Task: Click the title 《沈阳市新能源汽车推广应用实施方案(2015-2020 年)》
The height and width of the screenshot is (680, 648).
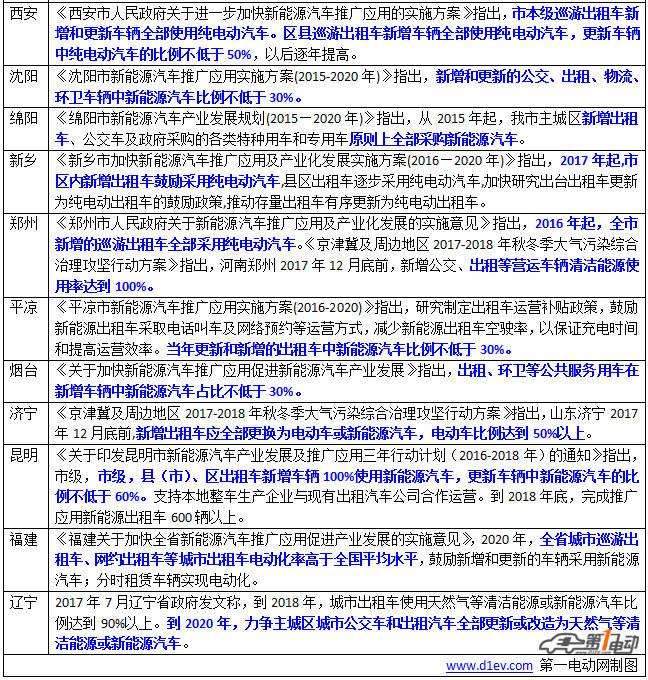Action: click(x=223, y=76)
